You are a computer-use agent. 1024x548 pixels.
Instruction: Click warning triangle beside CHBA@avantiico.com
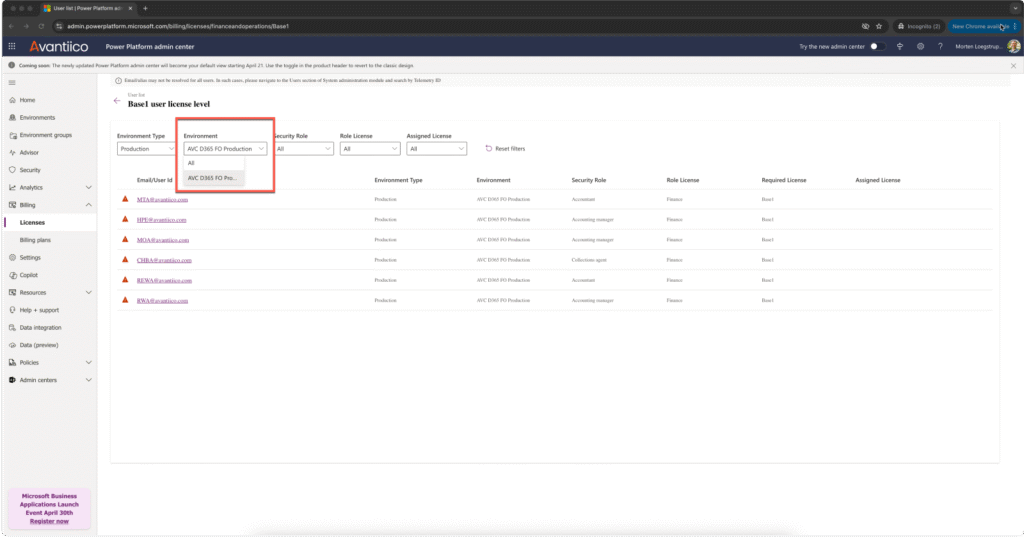point(125,260)
